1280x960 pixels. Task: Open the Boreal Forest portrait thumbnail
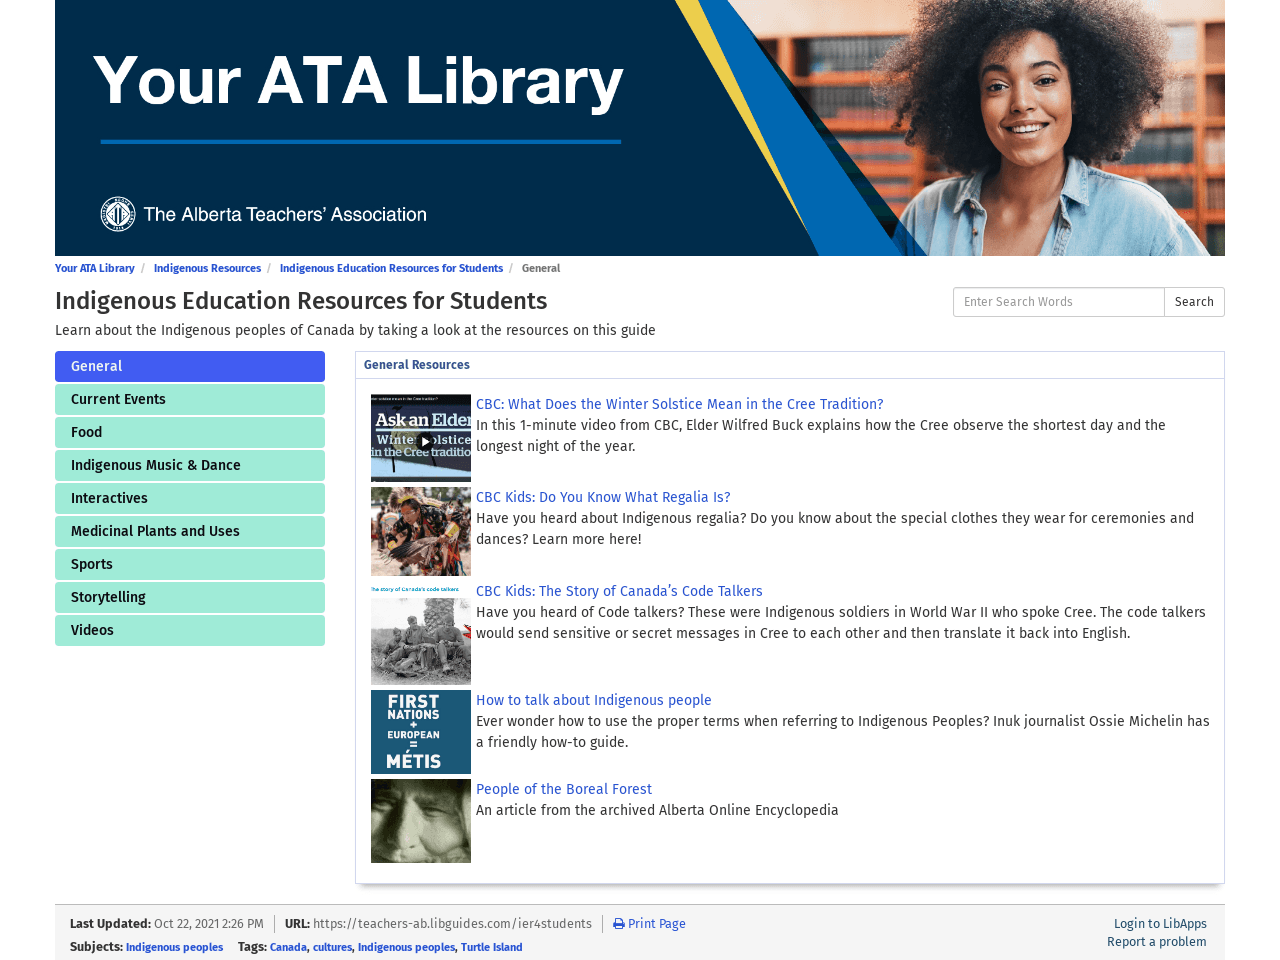(x=421, y=821)
